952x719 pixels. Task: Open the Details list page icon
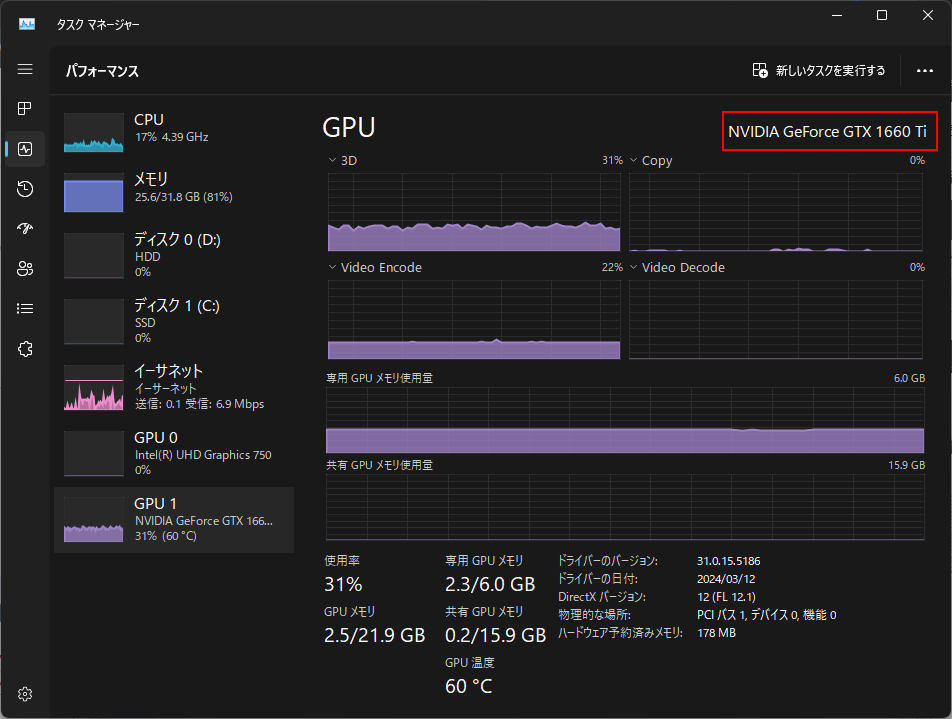pos(25,308)
